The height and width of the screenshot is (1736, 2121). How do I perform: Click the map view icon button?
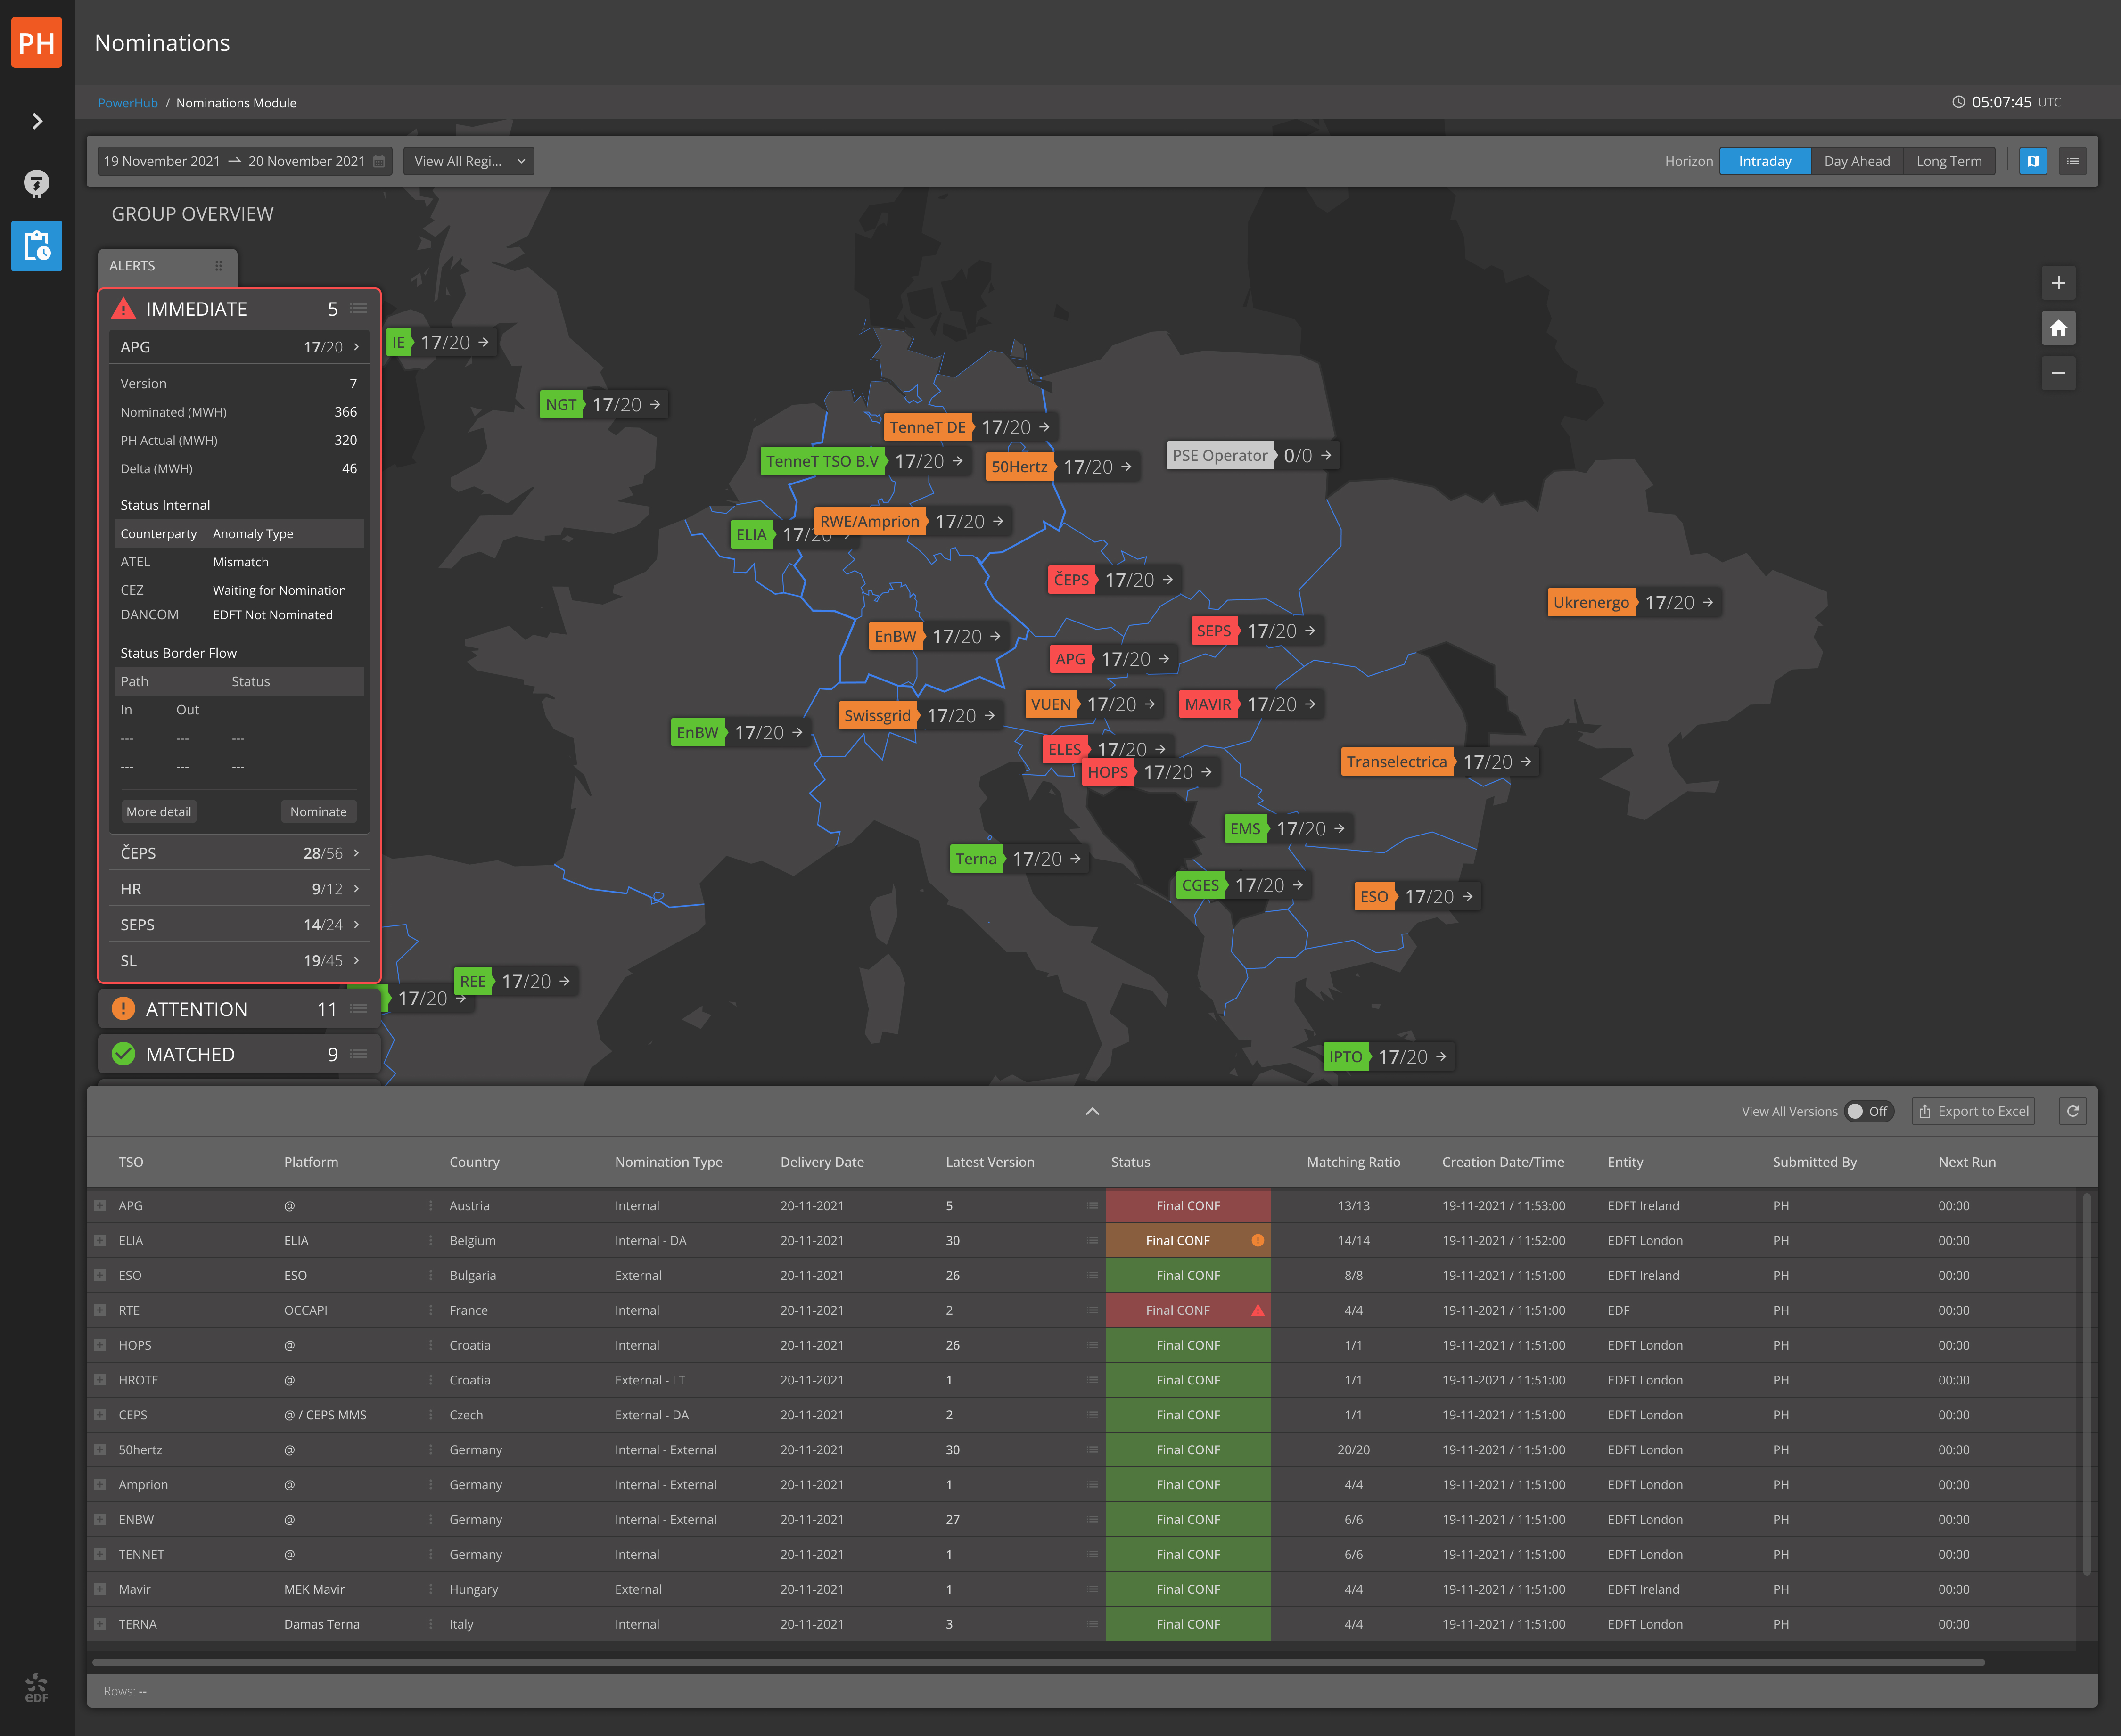(x=2033, y=161)
